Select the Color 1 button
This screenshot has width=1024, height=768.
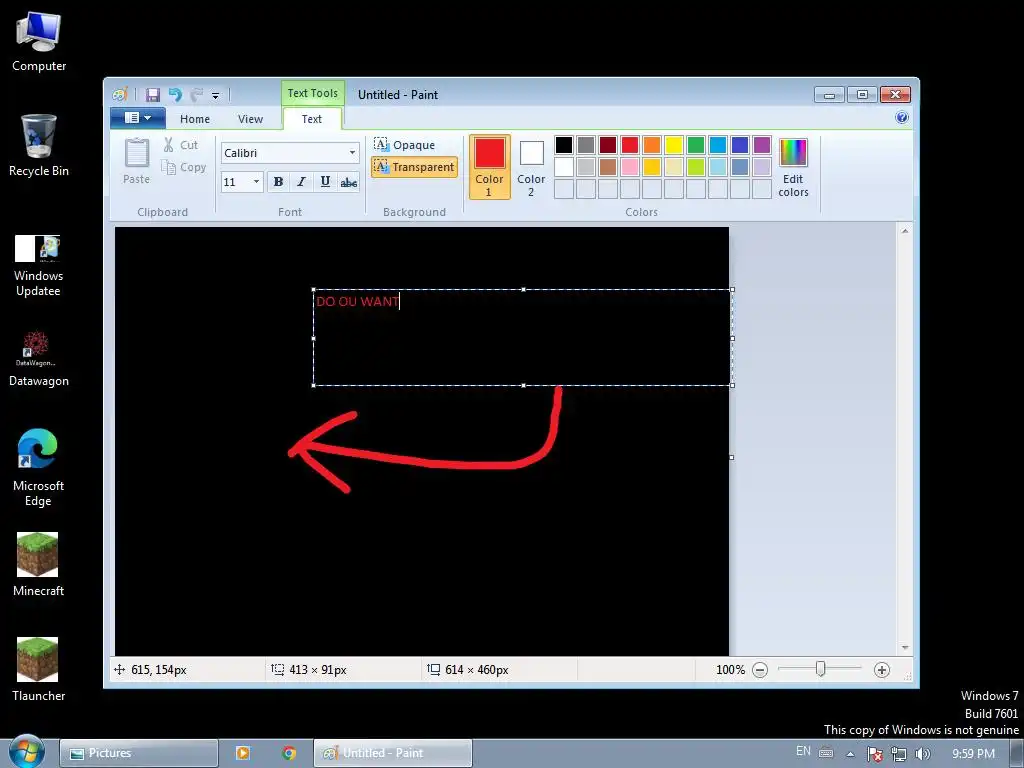point(489,167)
